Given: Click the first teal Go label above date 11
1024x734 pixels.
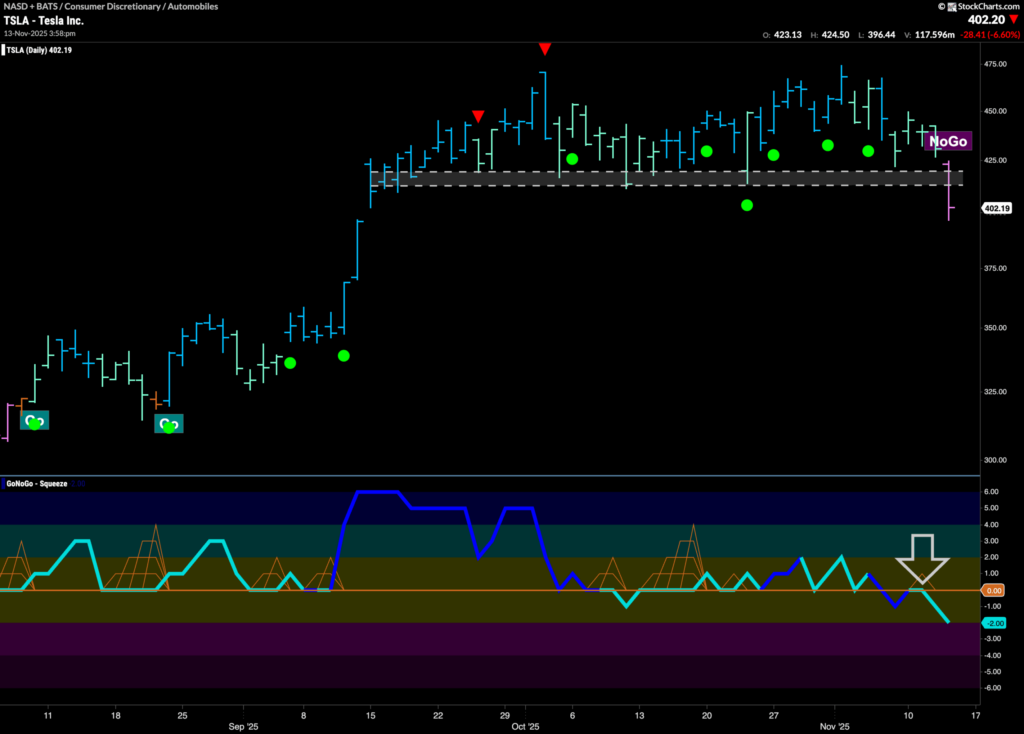Looking at the screenshot, I should click(34, 421).
